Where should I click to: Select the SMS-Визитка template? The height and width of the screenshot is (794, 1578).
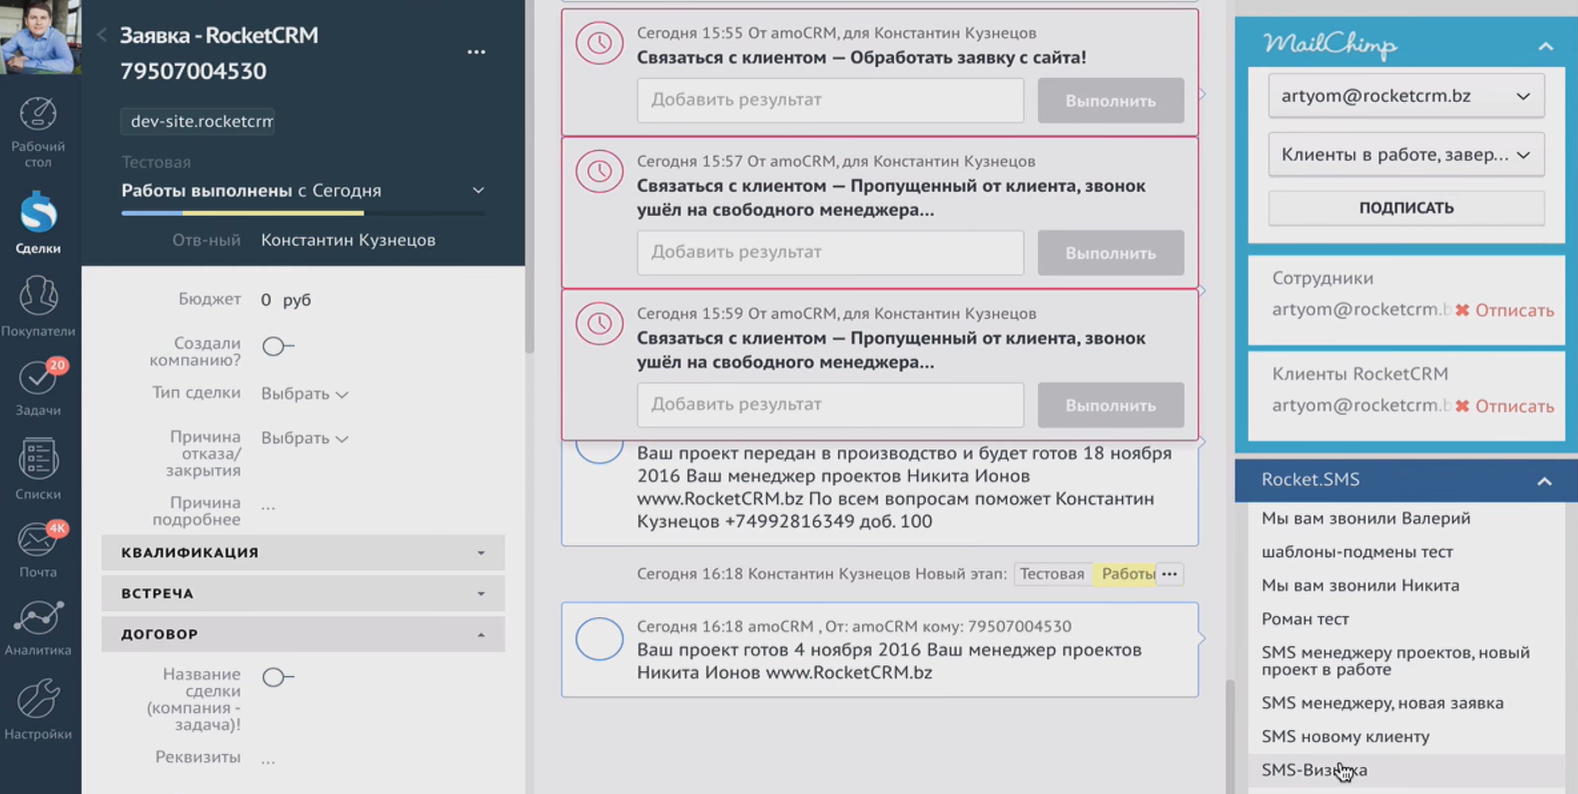tap(1314, 770)
